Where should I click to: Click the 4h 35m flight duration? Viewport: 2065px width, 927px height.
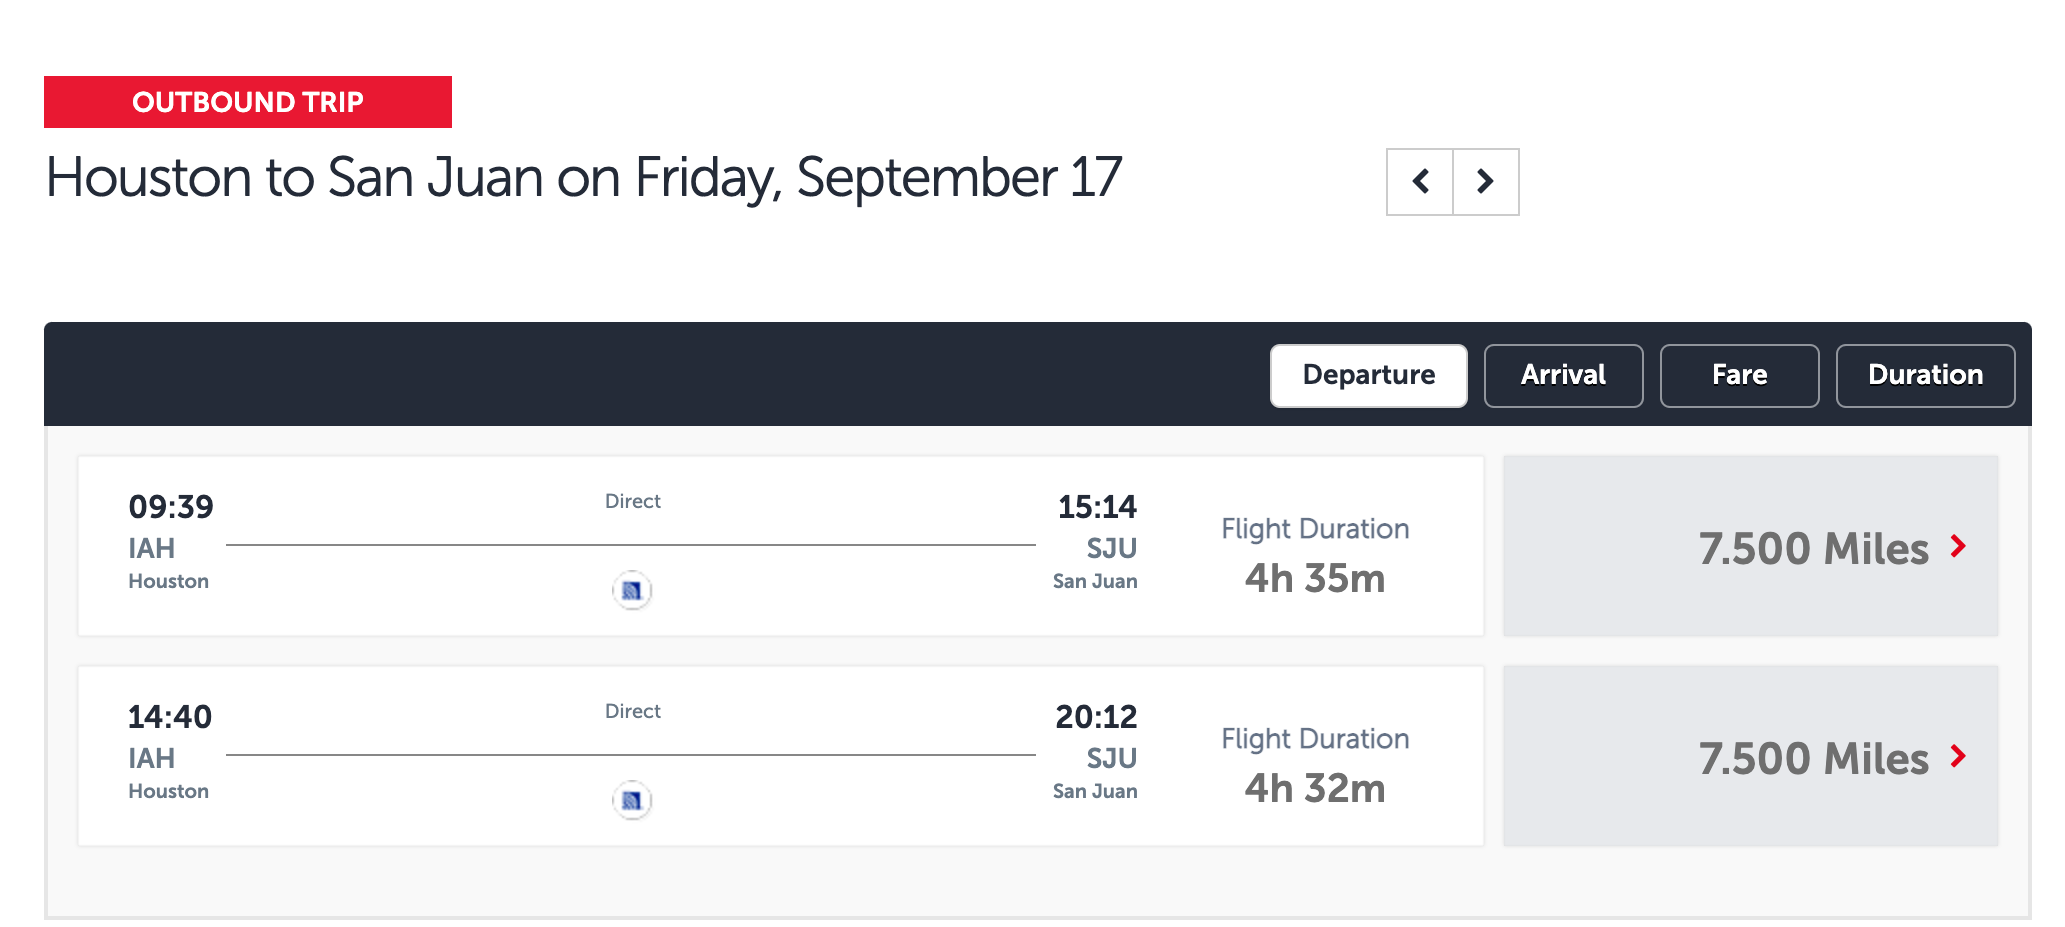[1315, 579]
